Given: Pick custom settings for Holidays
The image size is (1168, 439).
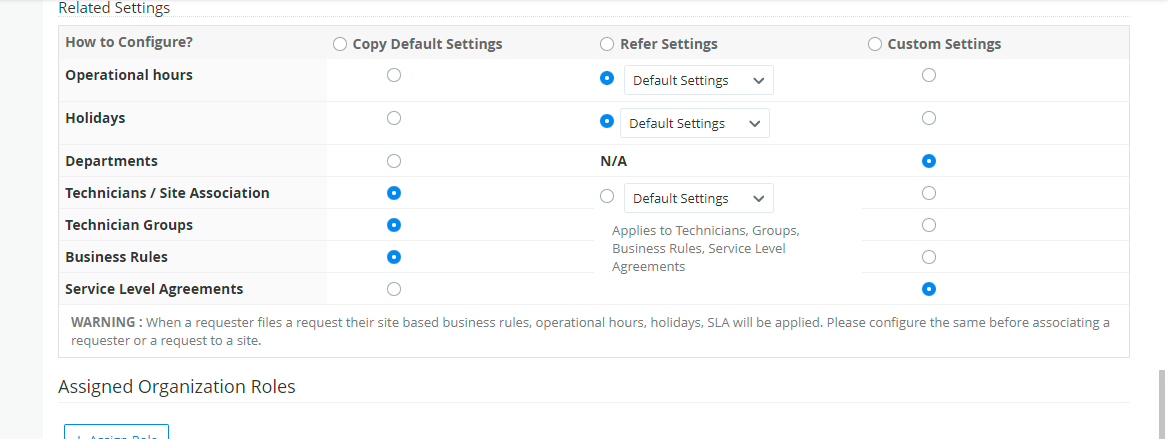Looking at the screenshot, I should click(929, 118).
